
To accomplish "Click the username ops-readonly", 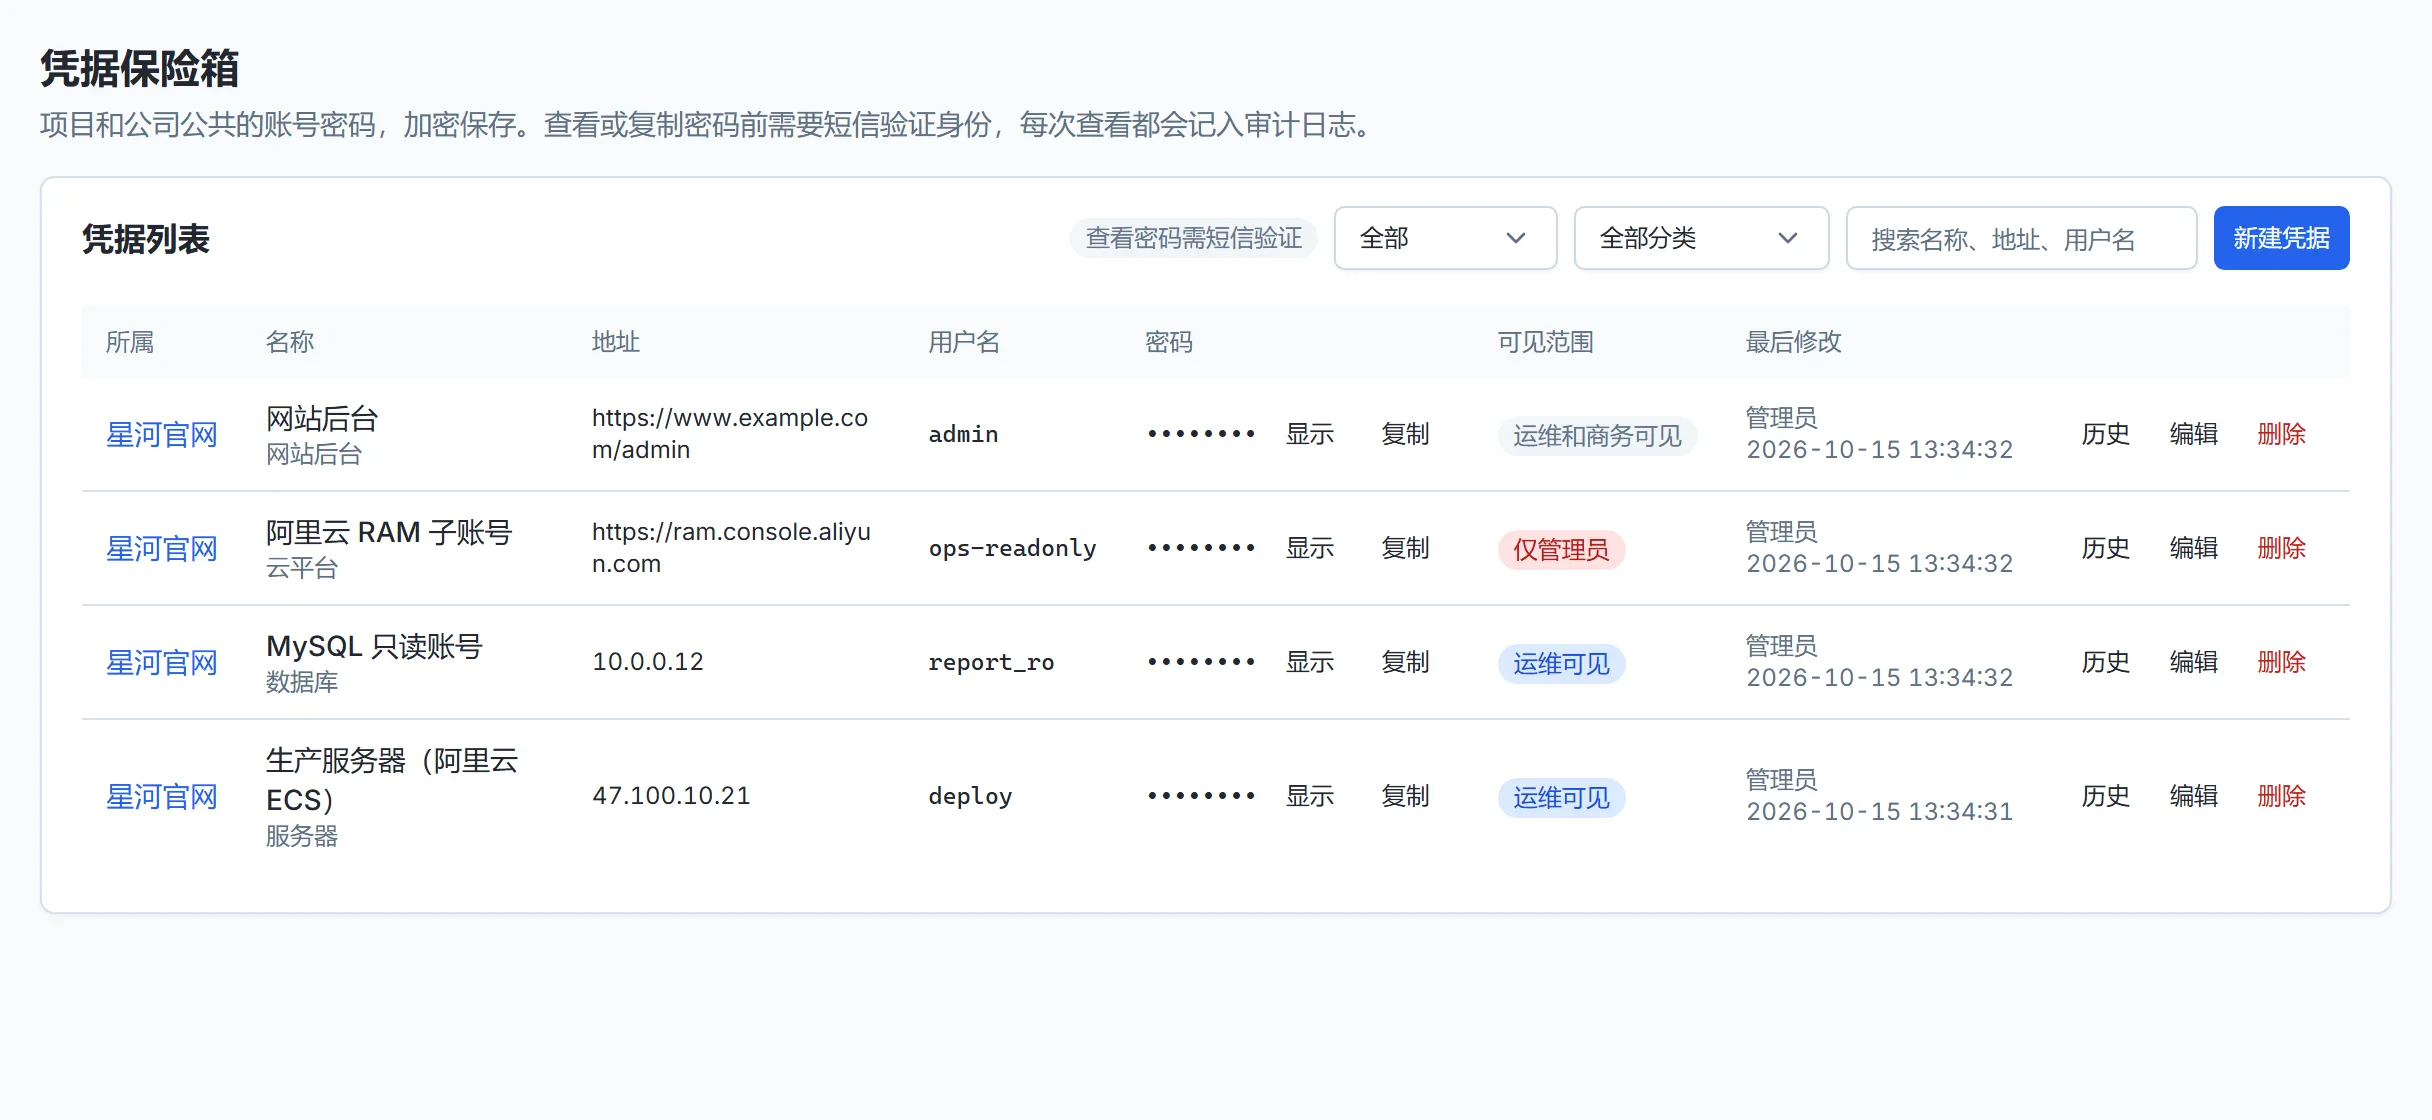I will (1012, 548).
